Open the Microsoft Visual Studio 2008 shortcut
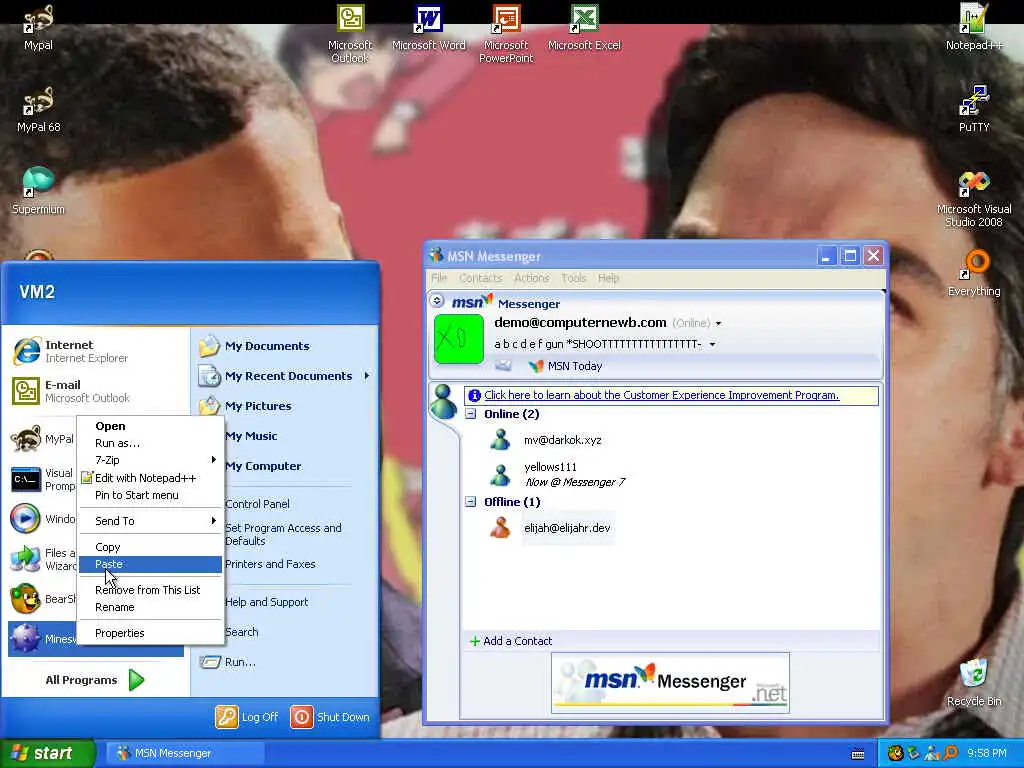1024x768 pixels. point(974,197)
